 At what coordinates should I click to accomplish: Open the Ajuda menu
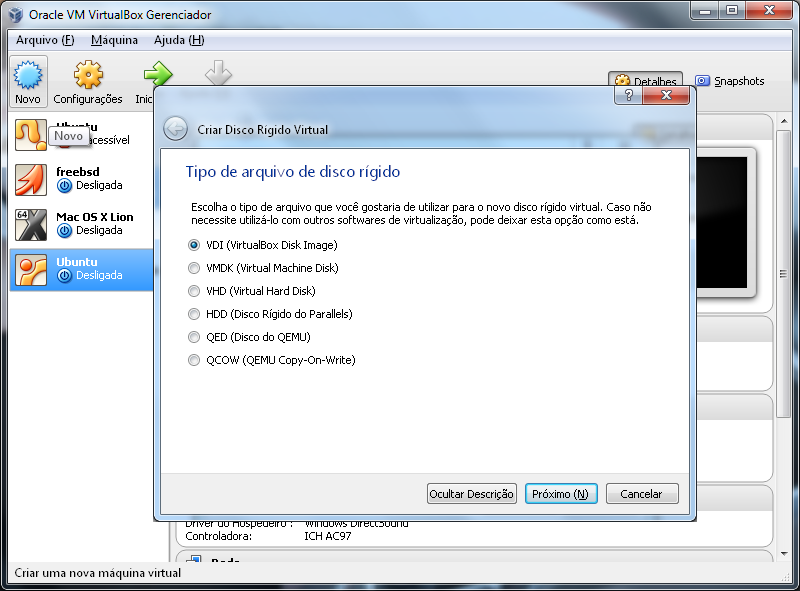179,40
